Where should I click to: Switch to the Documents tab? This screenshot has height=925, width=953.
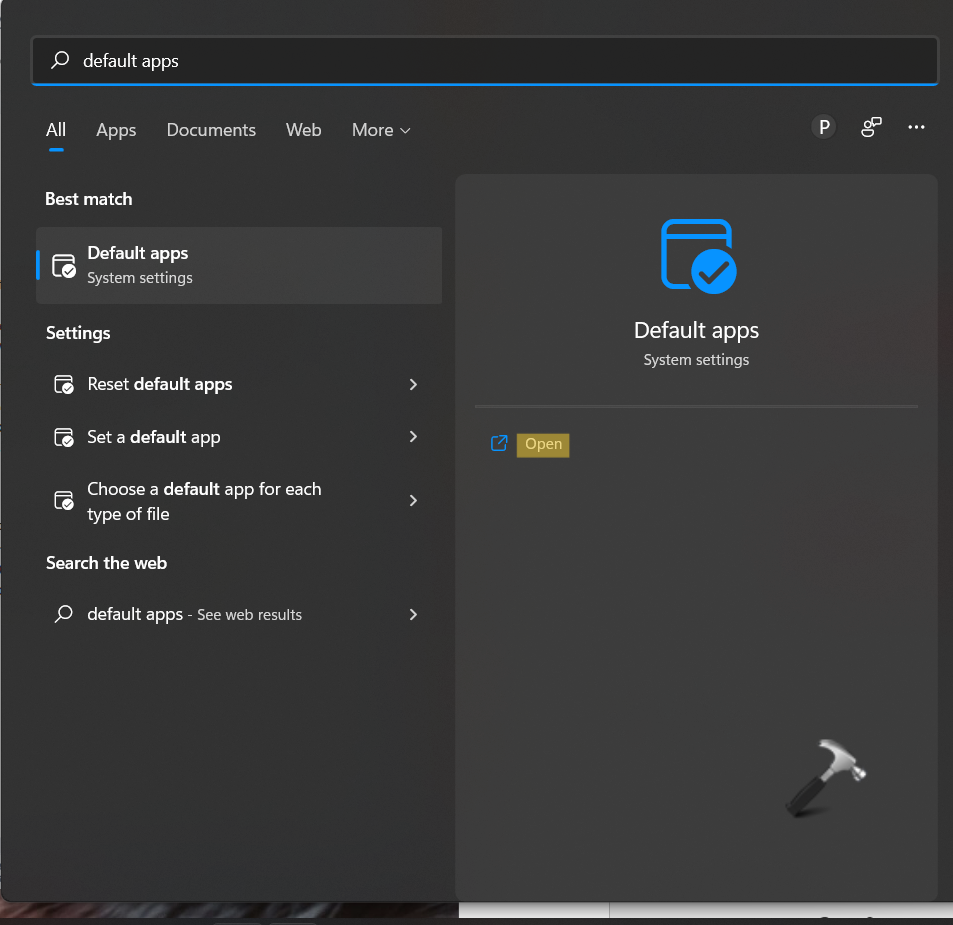click(211, 130)
